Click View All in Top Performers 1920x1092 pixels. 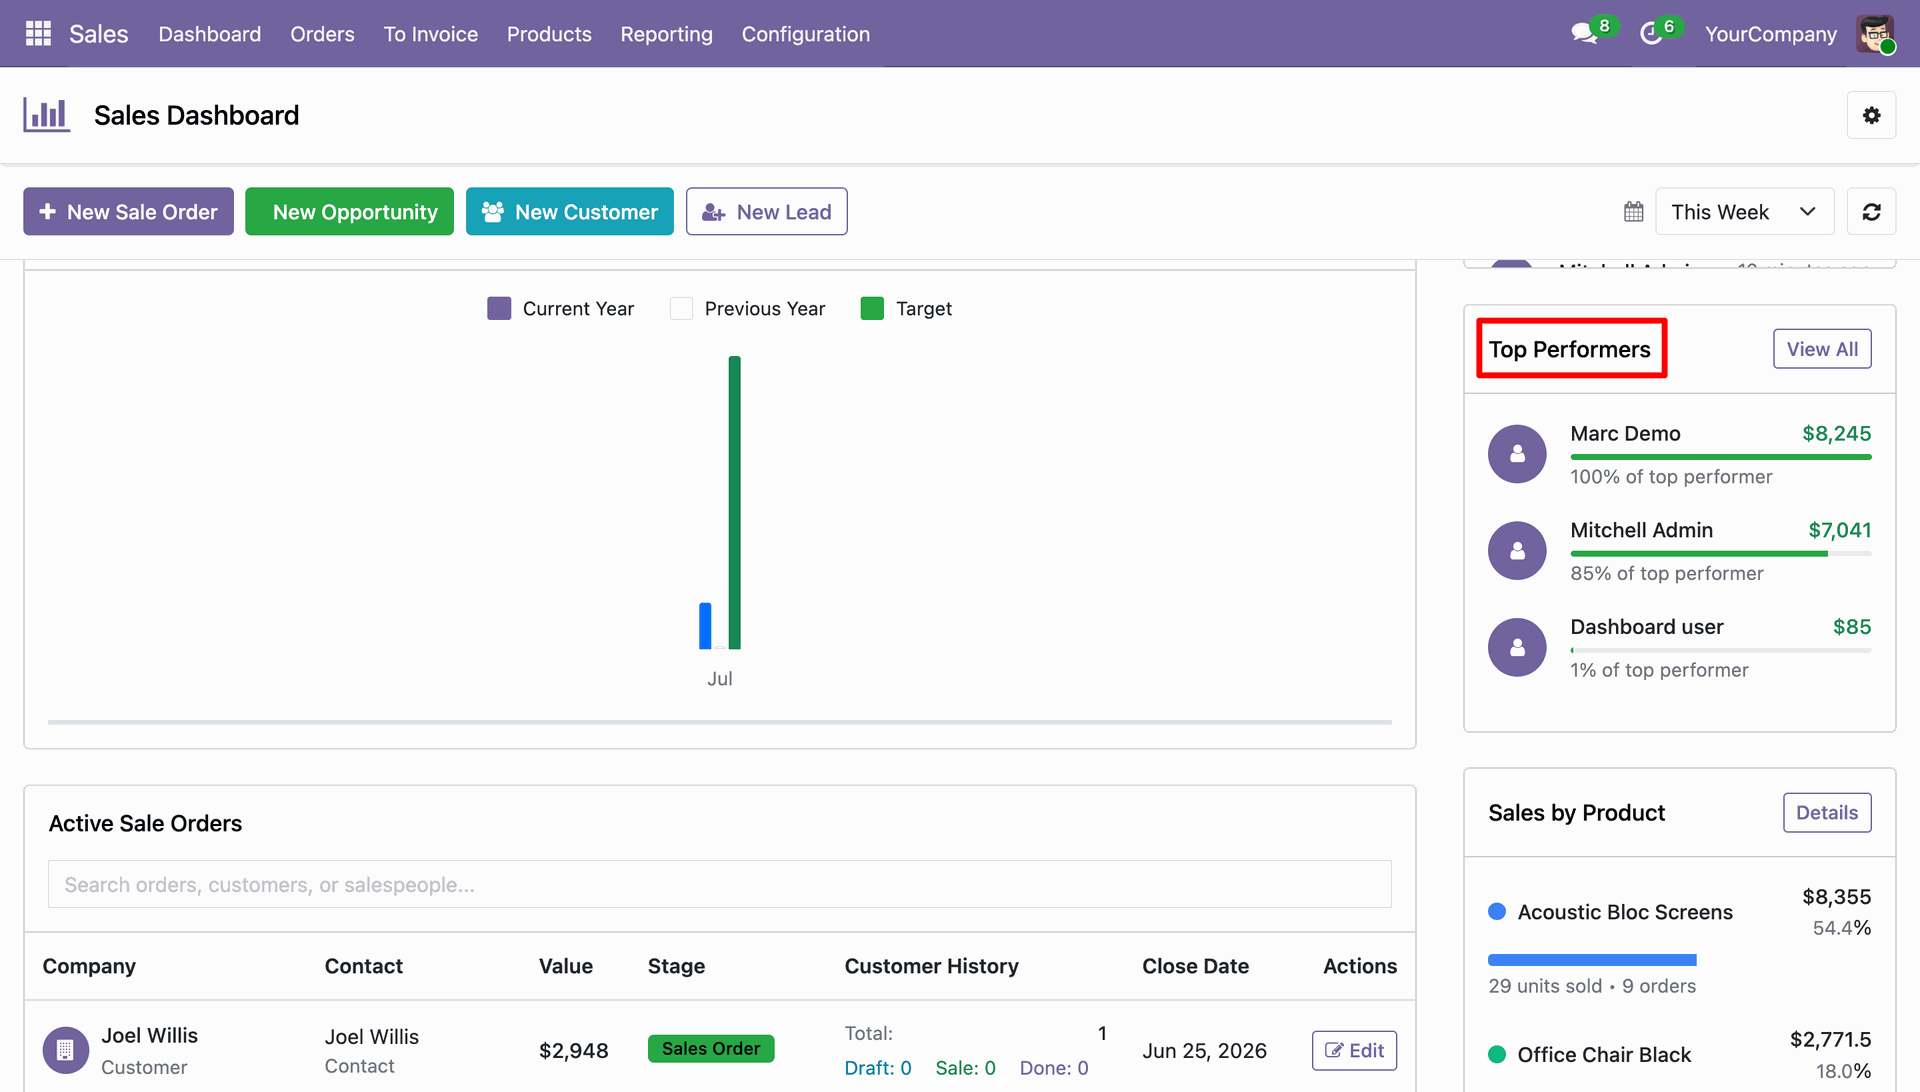click(1822, 349)
